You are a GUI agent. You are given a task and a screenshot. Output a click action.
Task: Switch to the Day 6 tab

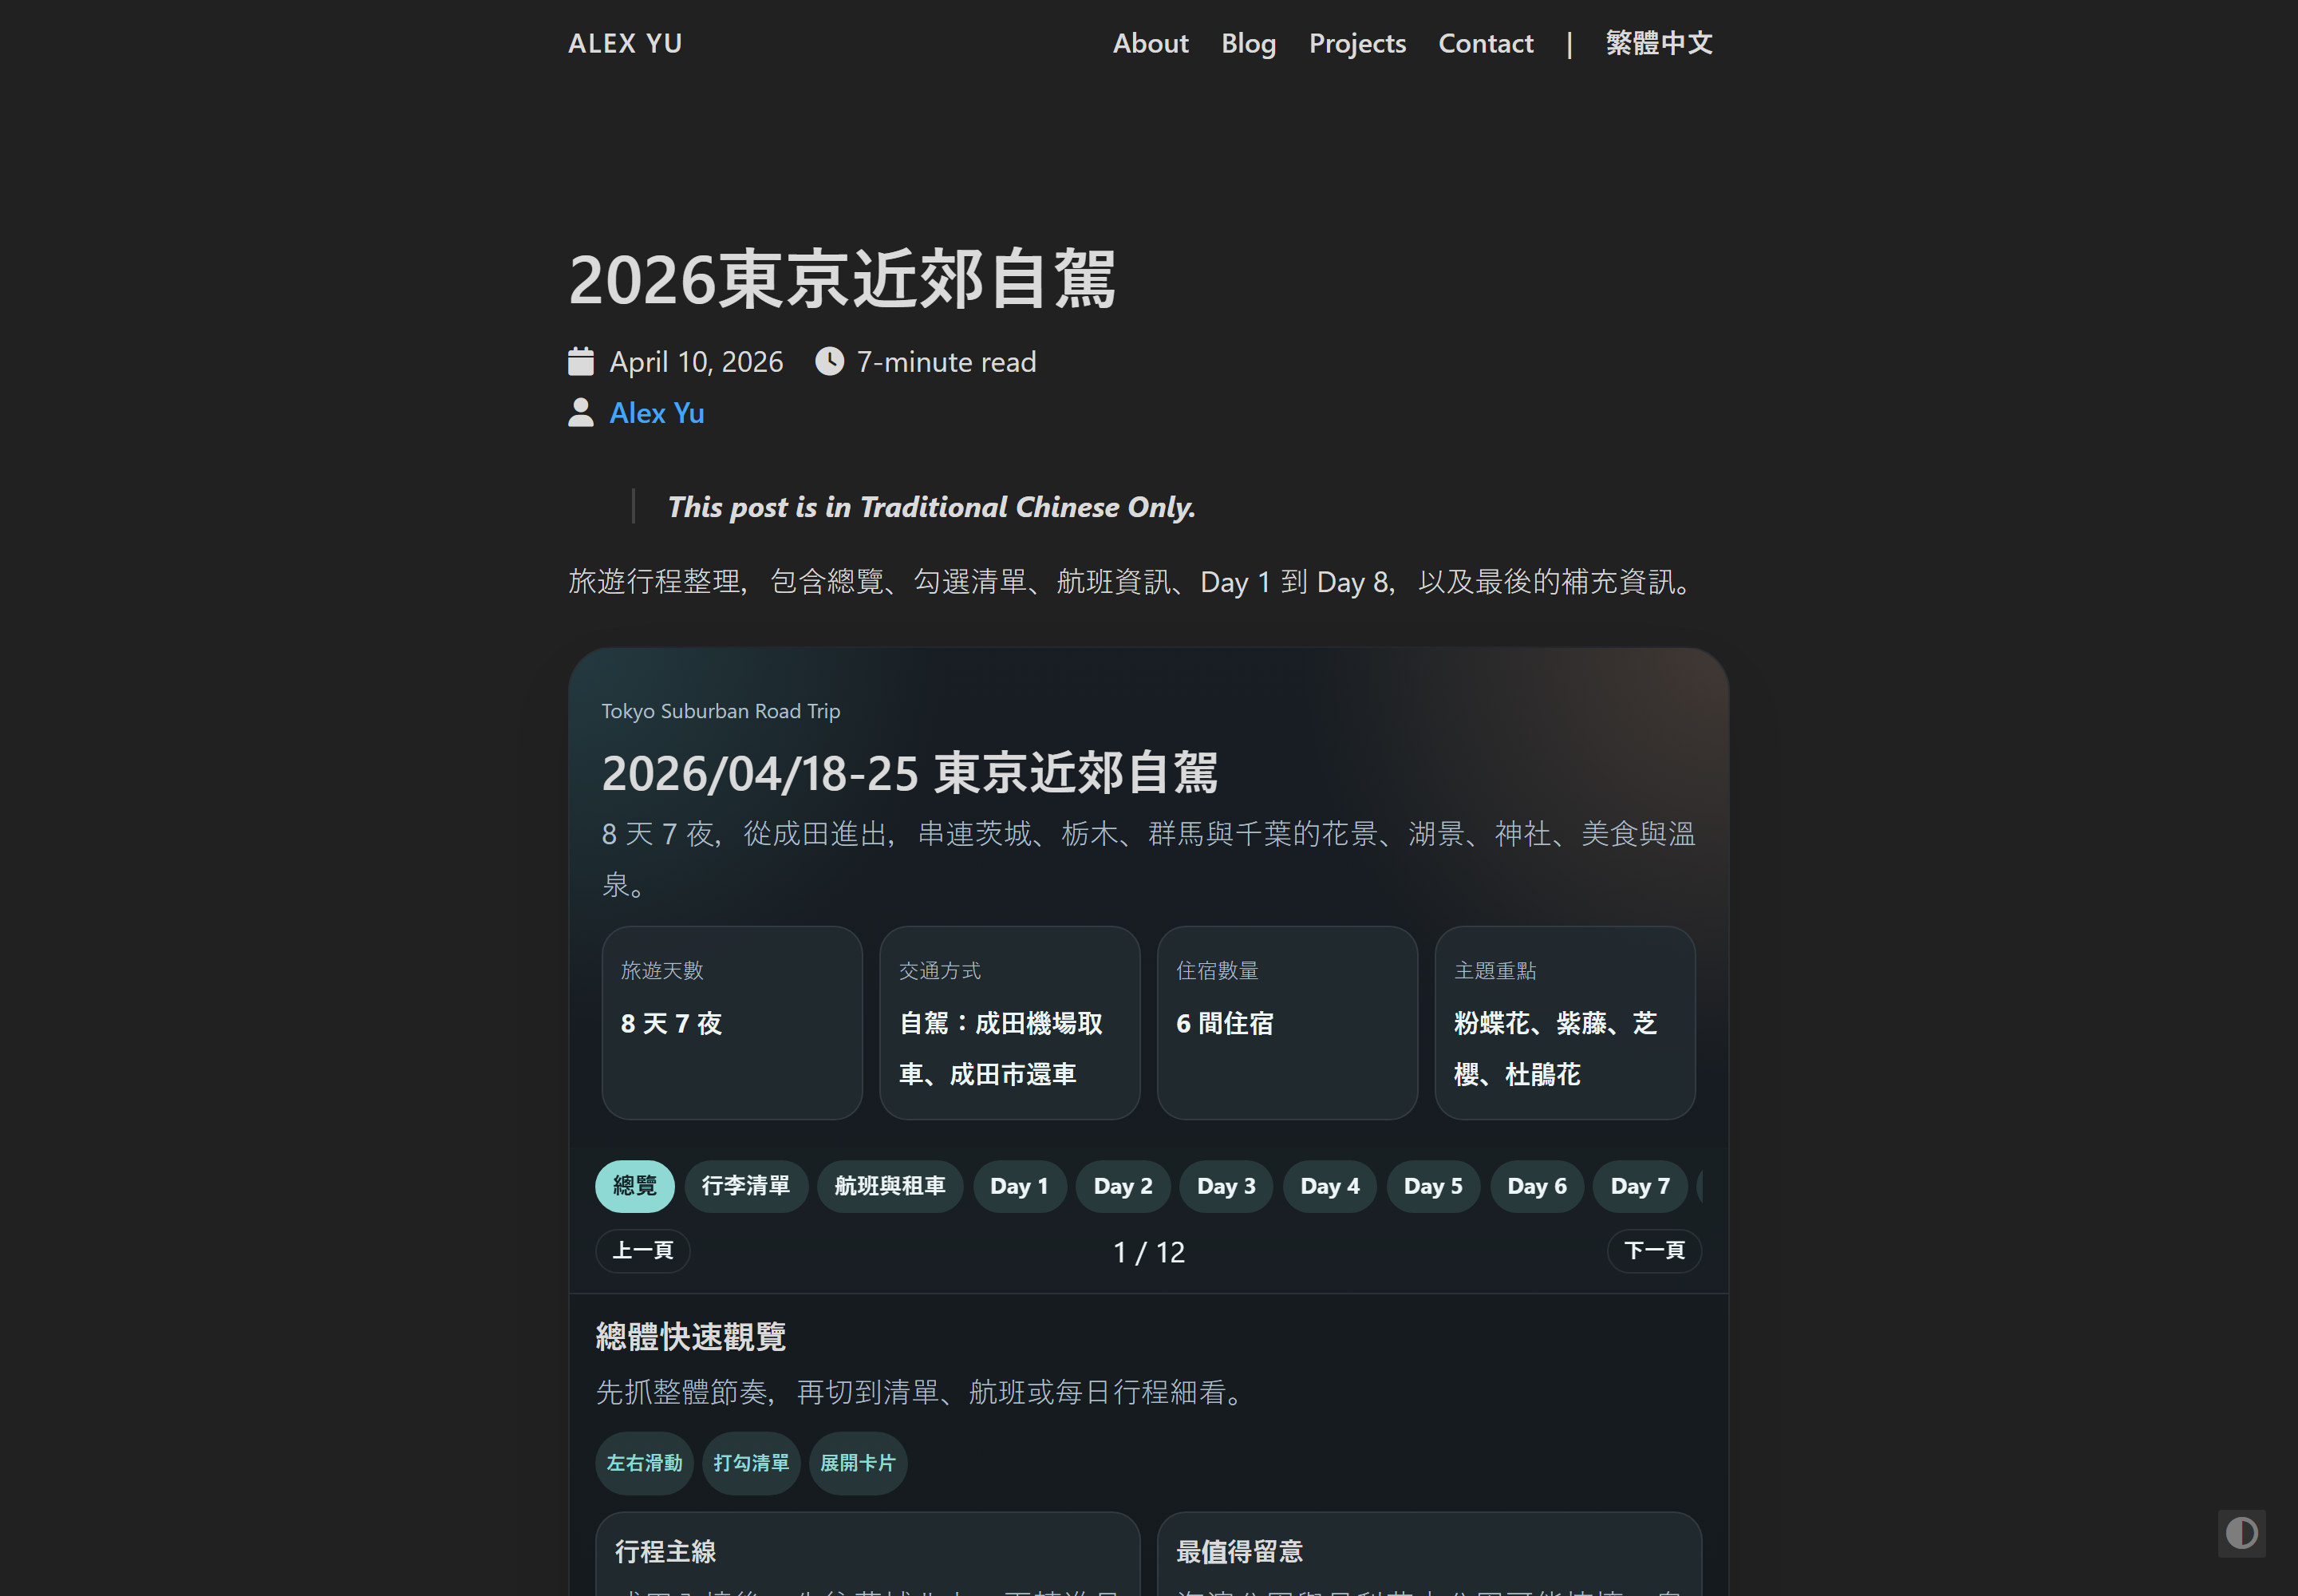[1537, 1186]
